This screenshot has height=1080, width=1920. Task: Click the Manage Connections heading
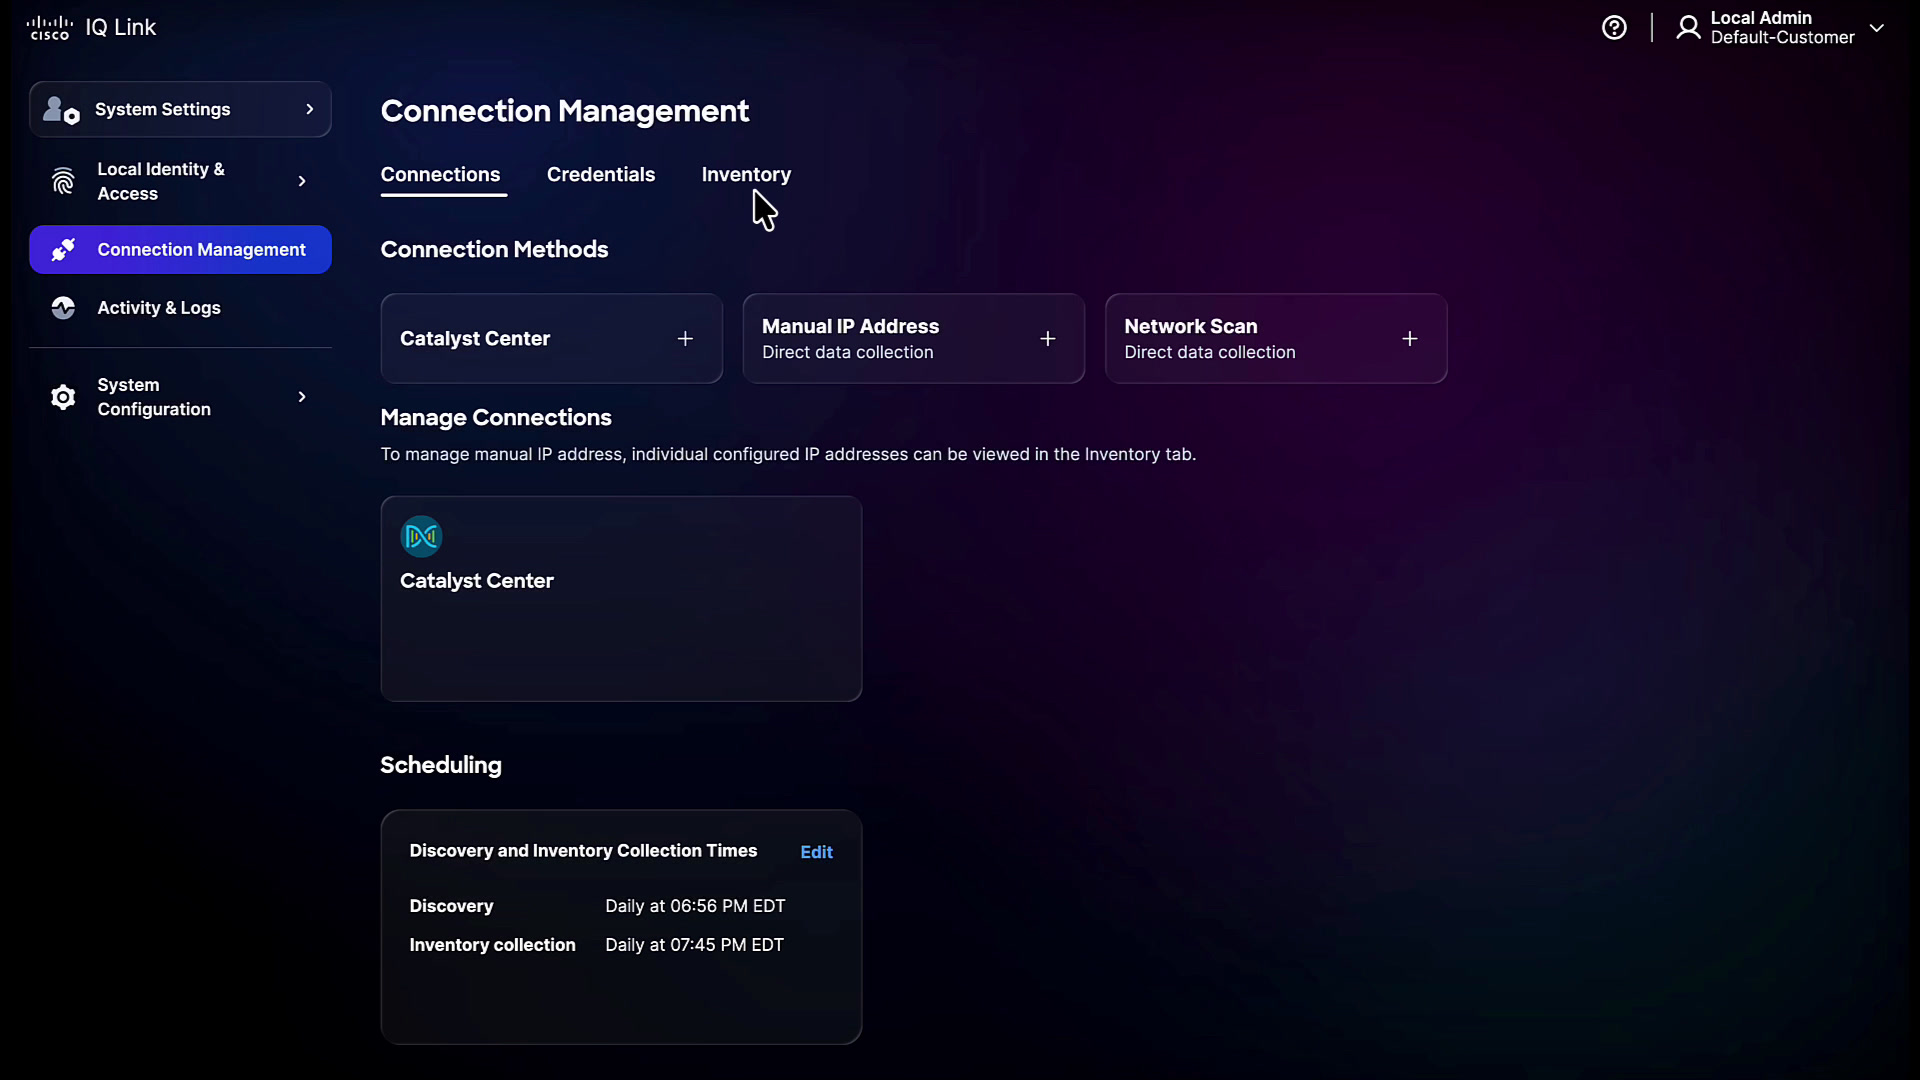(x=496, y=417)
